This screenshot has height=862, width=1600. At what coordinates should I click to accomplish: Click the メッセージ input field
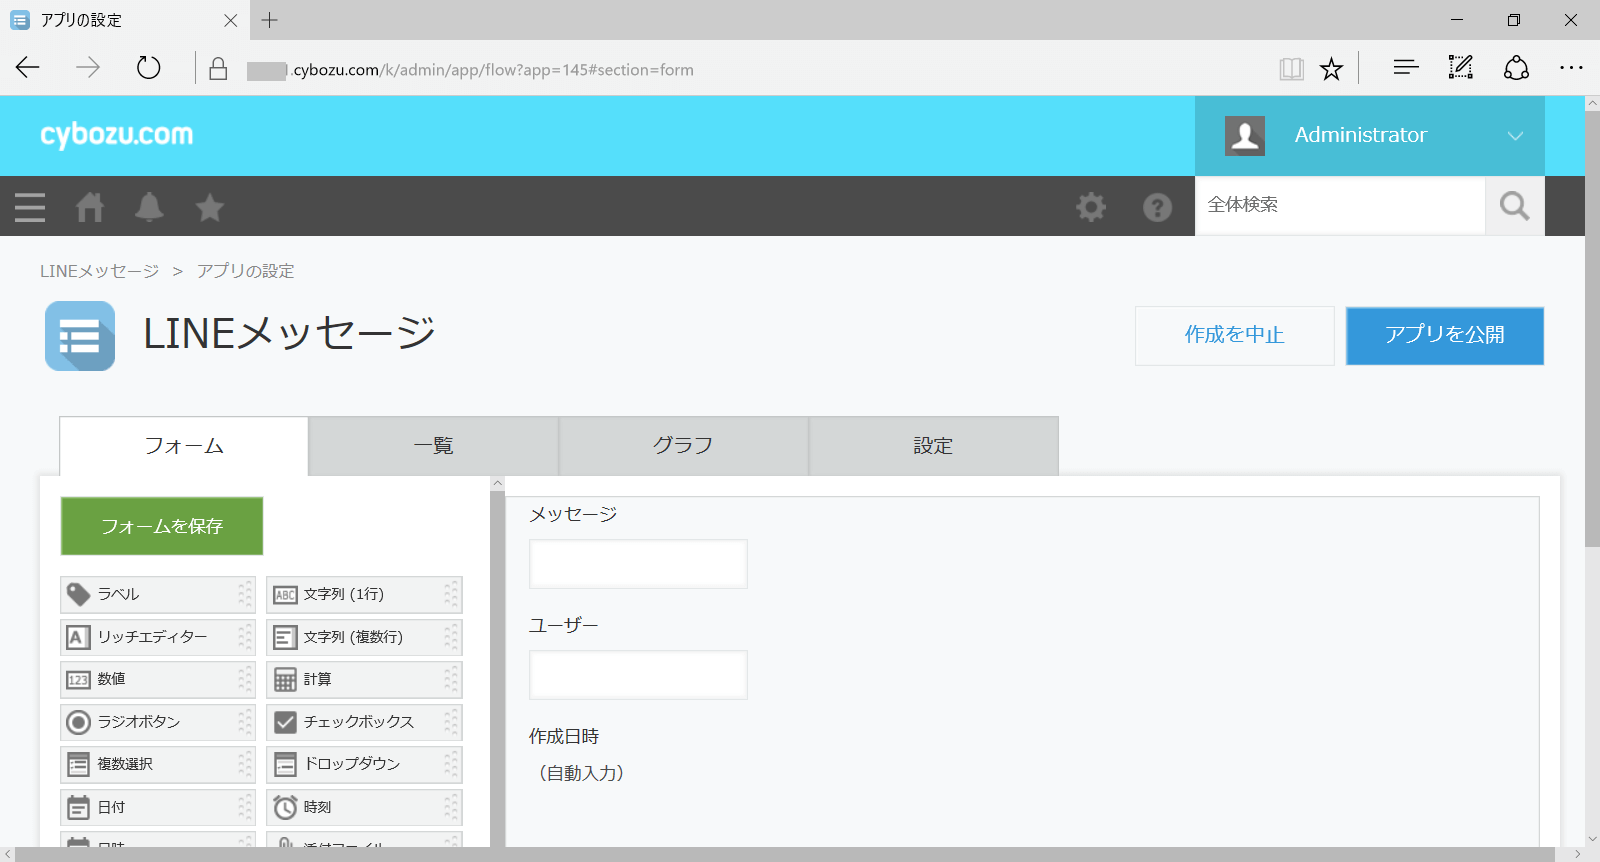point(638,564)
